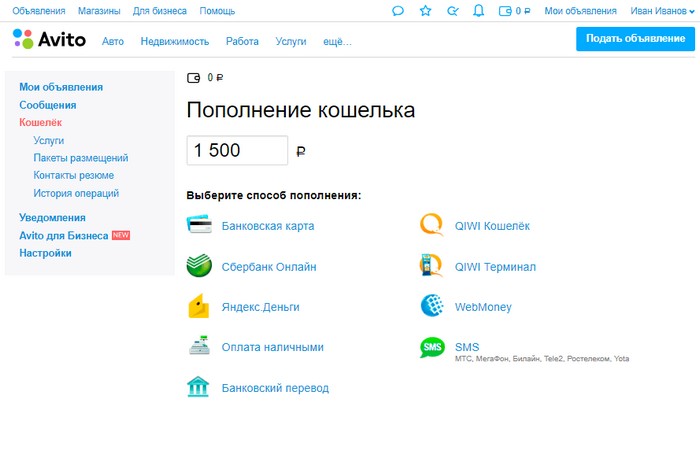Go to the Работа category

point(242,42)
